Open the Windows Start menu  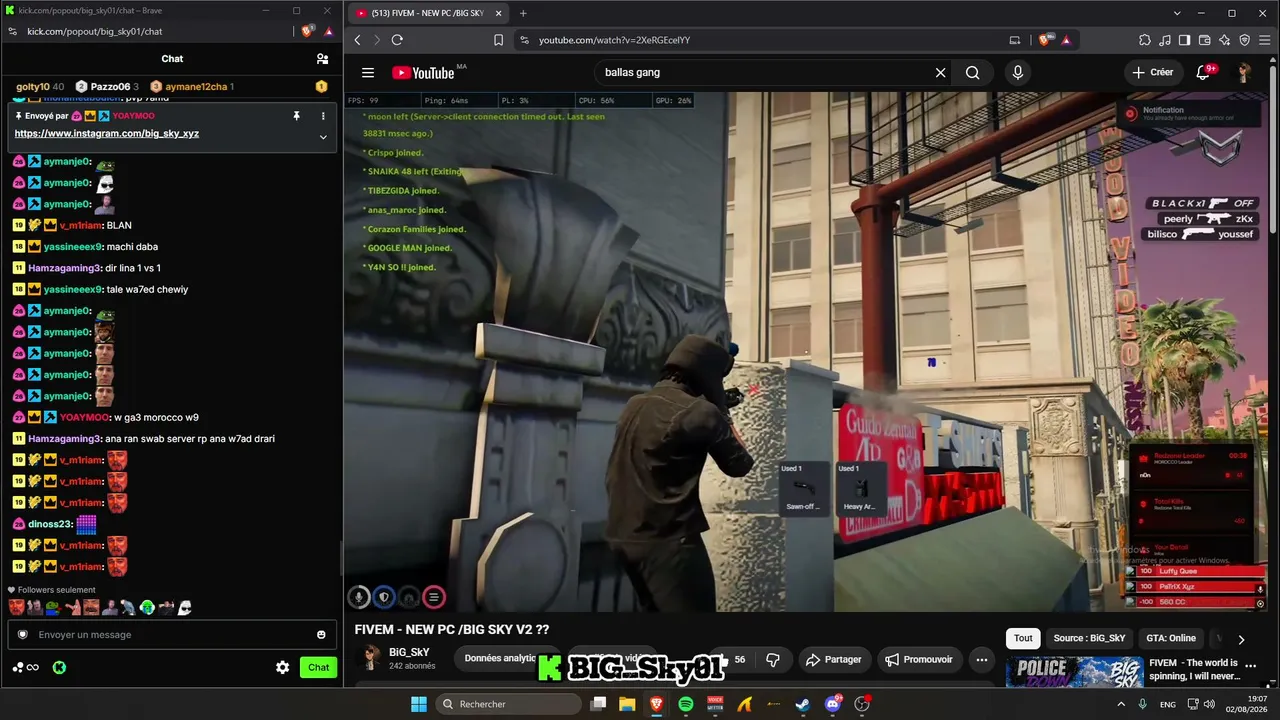pos(418,704)
